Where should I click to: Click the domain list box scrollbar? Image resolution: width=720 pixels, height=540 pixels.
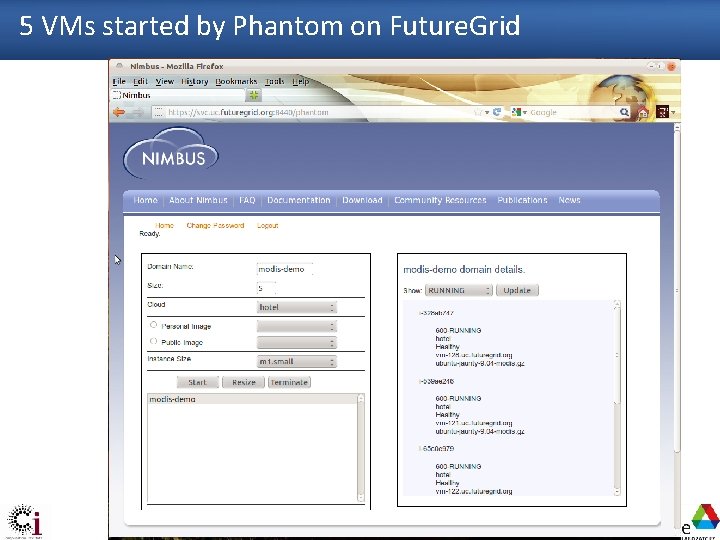pos(360,448)
